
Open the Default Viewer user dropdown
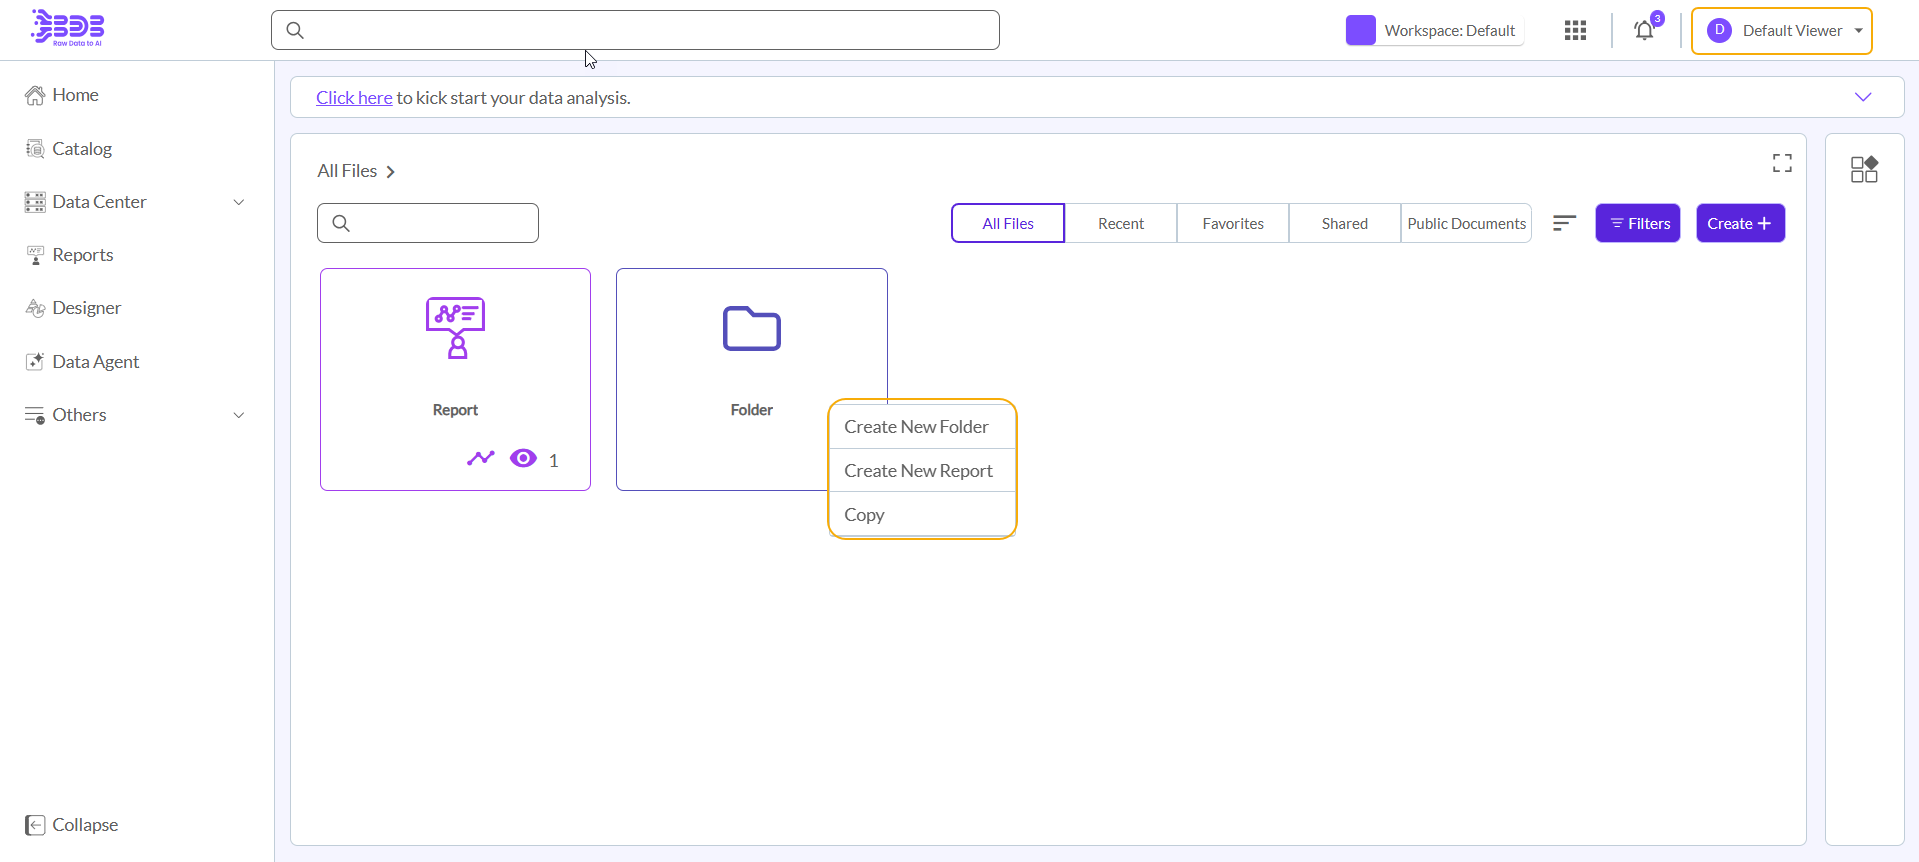tap(1781, 31)
